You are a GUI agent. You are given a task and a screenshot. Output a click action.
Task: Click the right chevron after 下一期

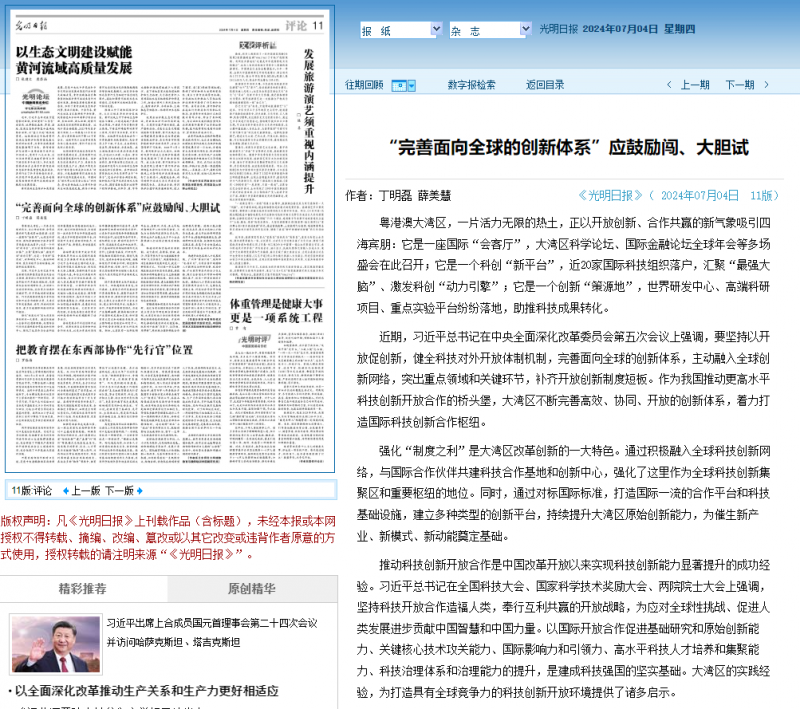click(766, 85)
